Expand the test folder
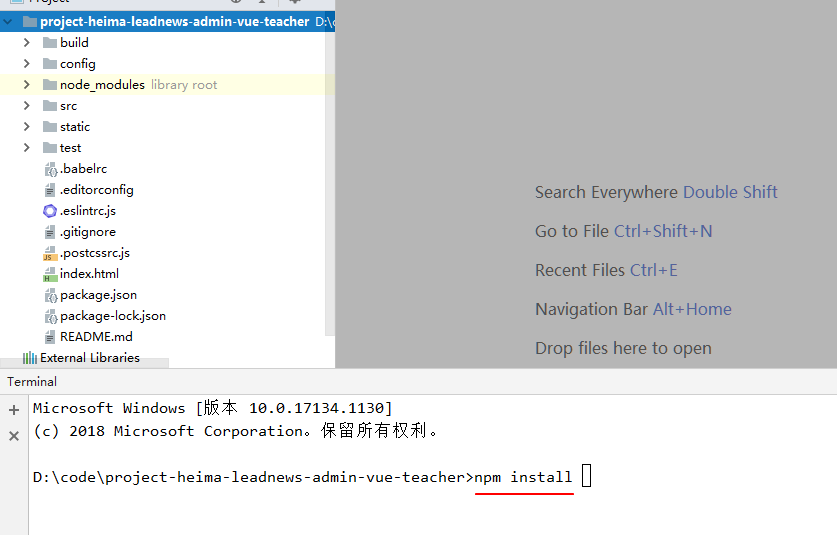Screen dimensions: 837x535 click(x=27, y=147)
